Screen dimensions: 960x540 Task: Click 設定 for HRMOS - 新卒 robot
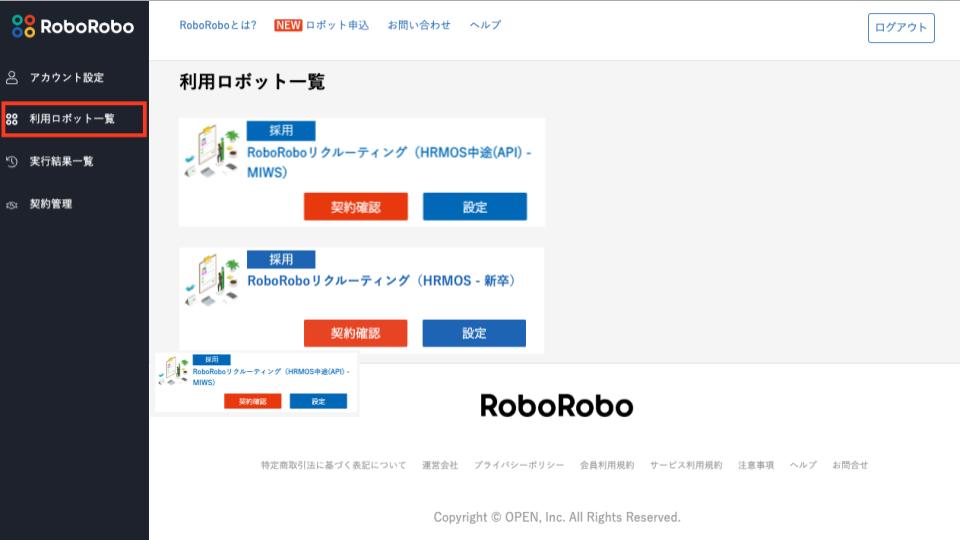coord(474,333)
